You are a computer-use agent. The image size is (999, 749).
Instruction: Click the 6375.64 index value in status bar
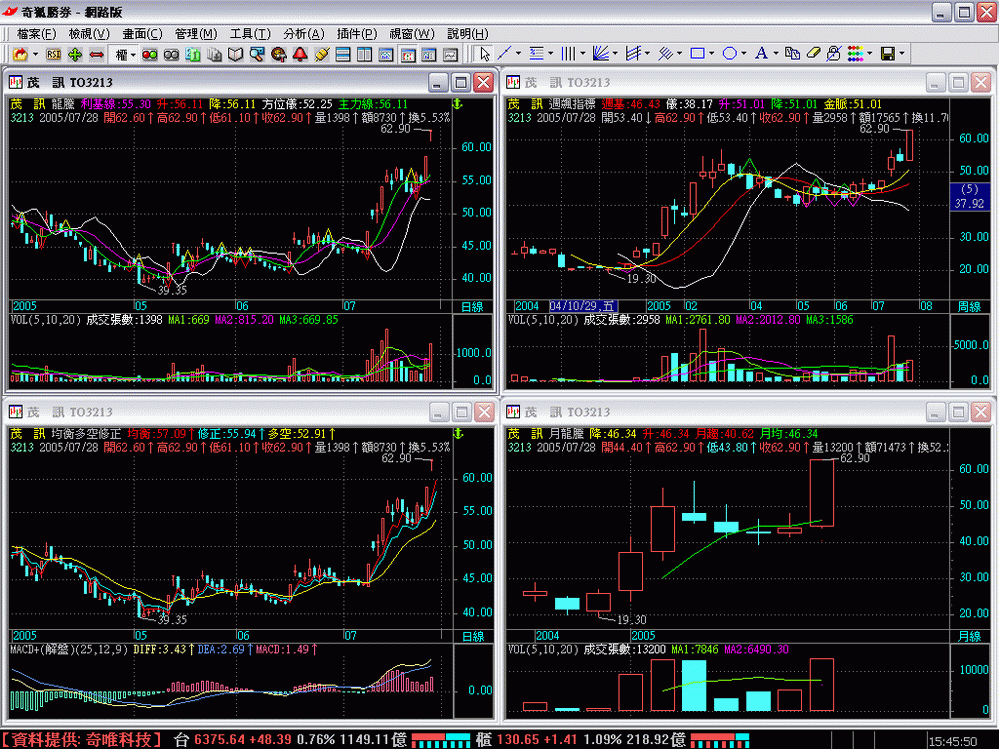click(220, 739)
